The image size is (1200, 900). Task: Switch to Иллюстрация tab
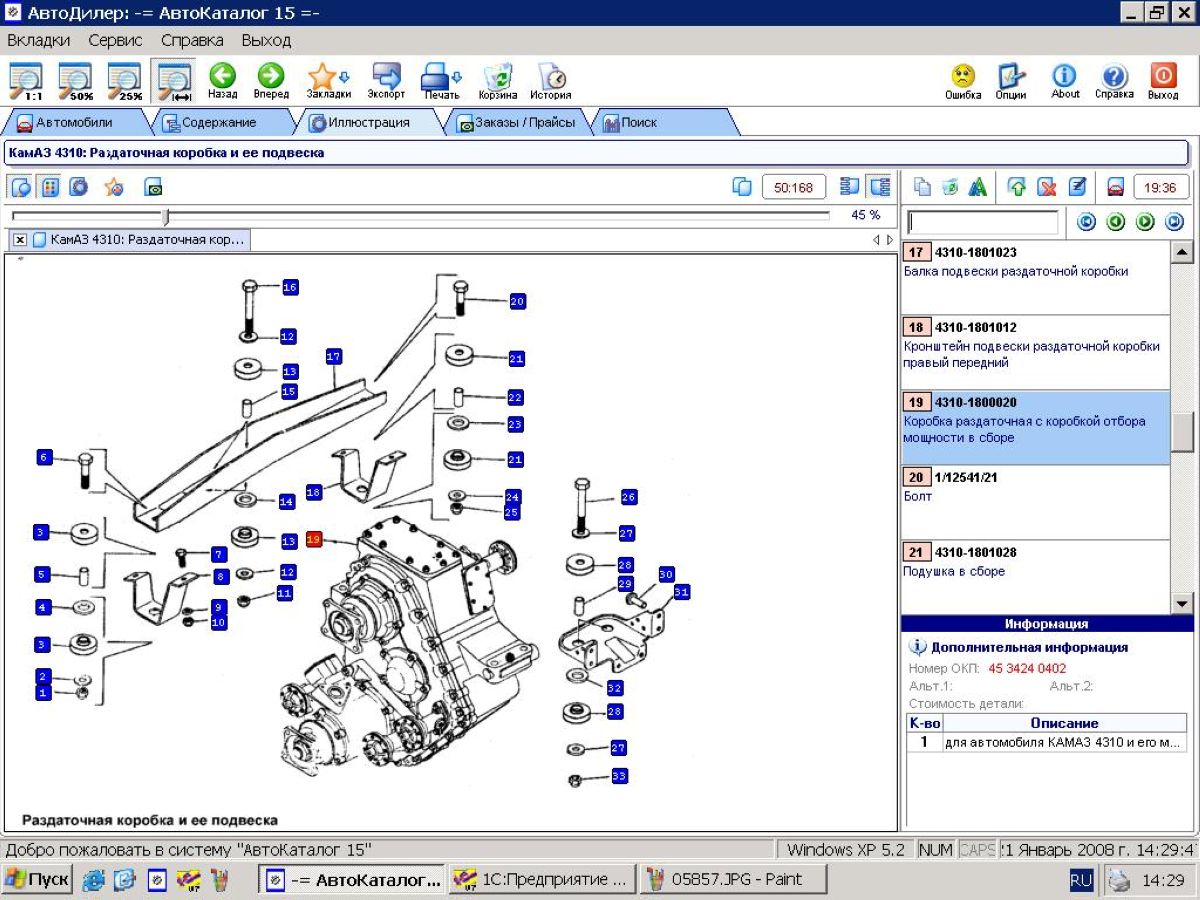(x=368, y=122)
